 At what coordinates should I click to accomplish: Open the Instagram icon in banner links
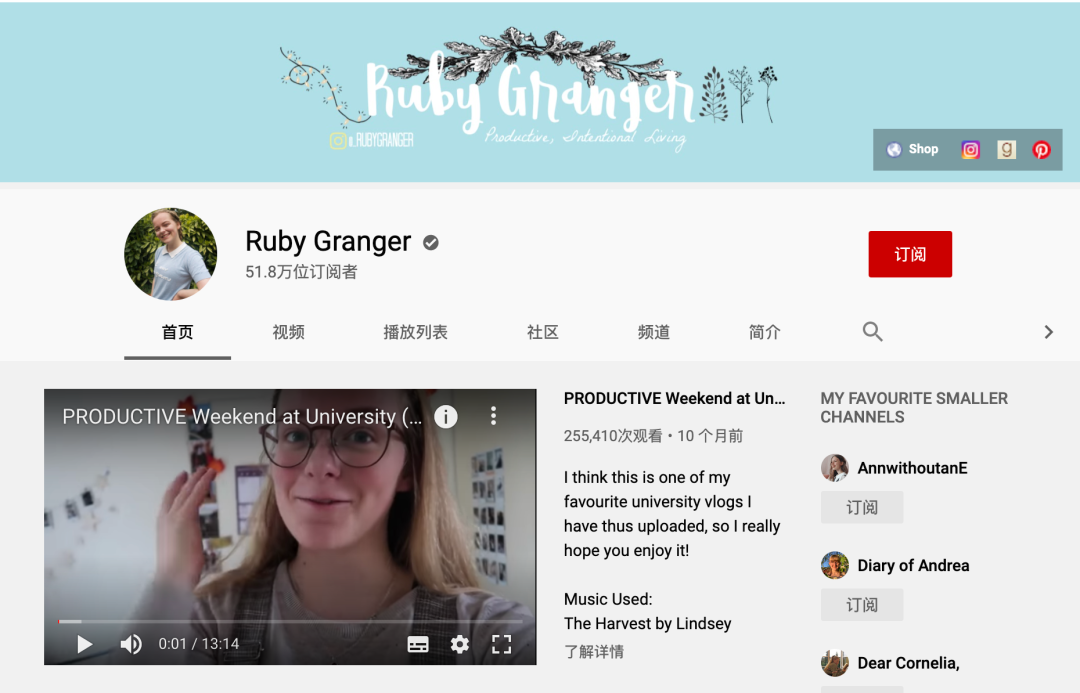tap(970, 149)
